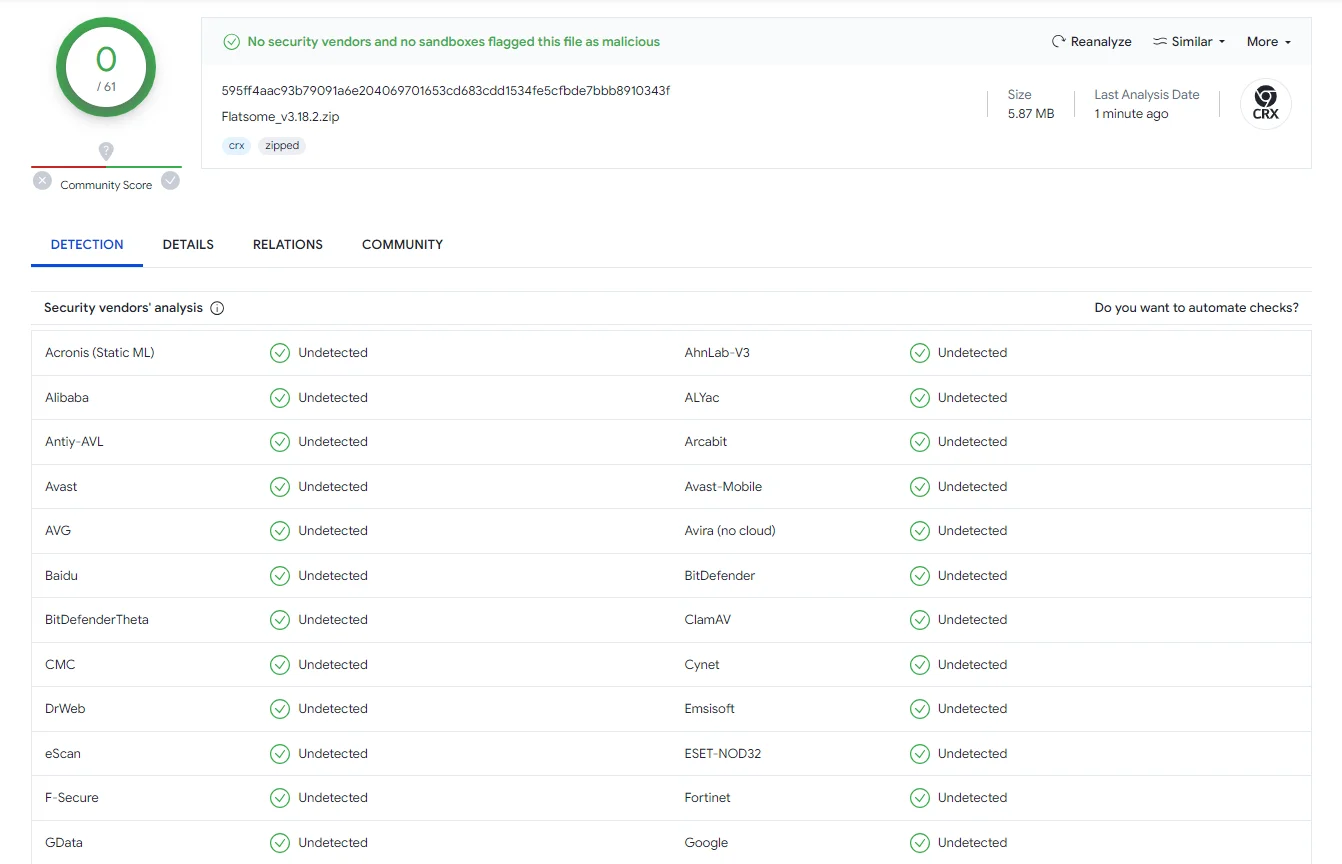Click the '1 minute ago' analysis date
The height and width of the screenshot is (864, 1342).
pos(1131,114)
